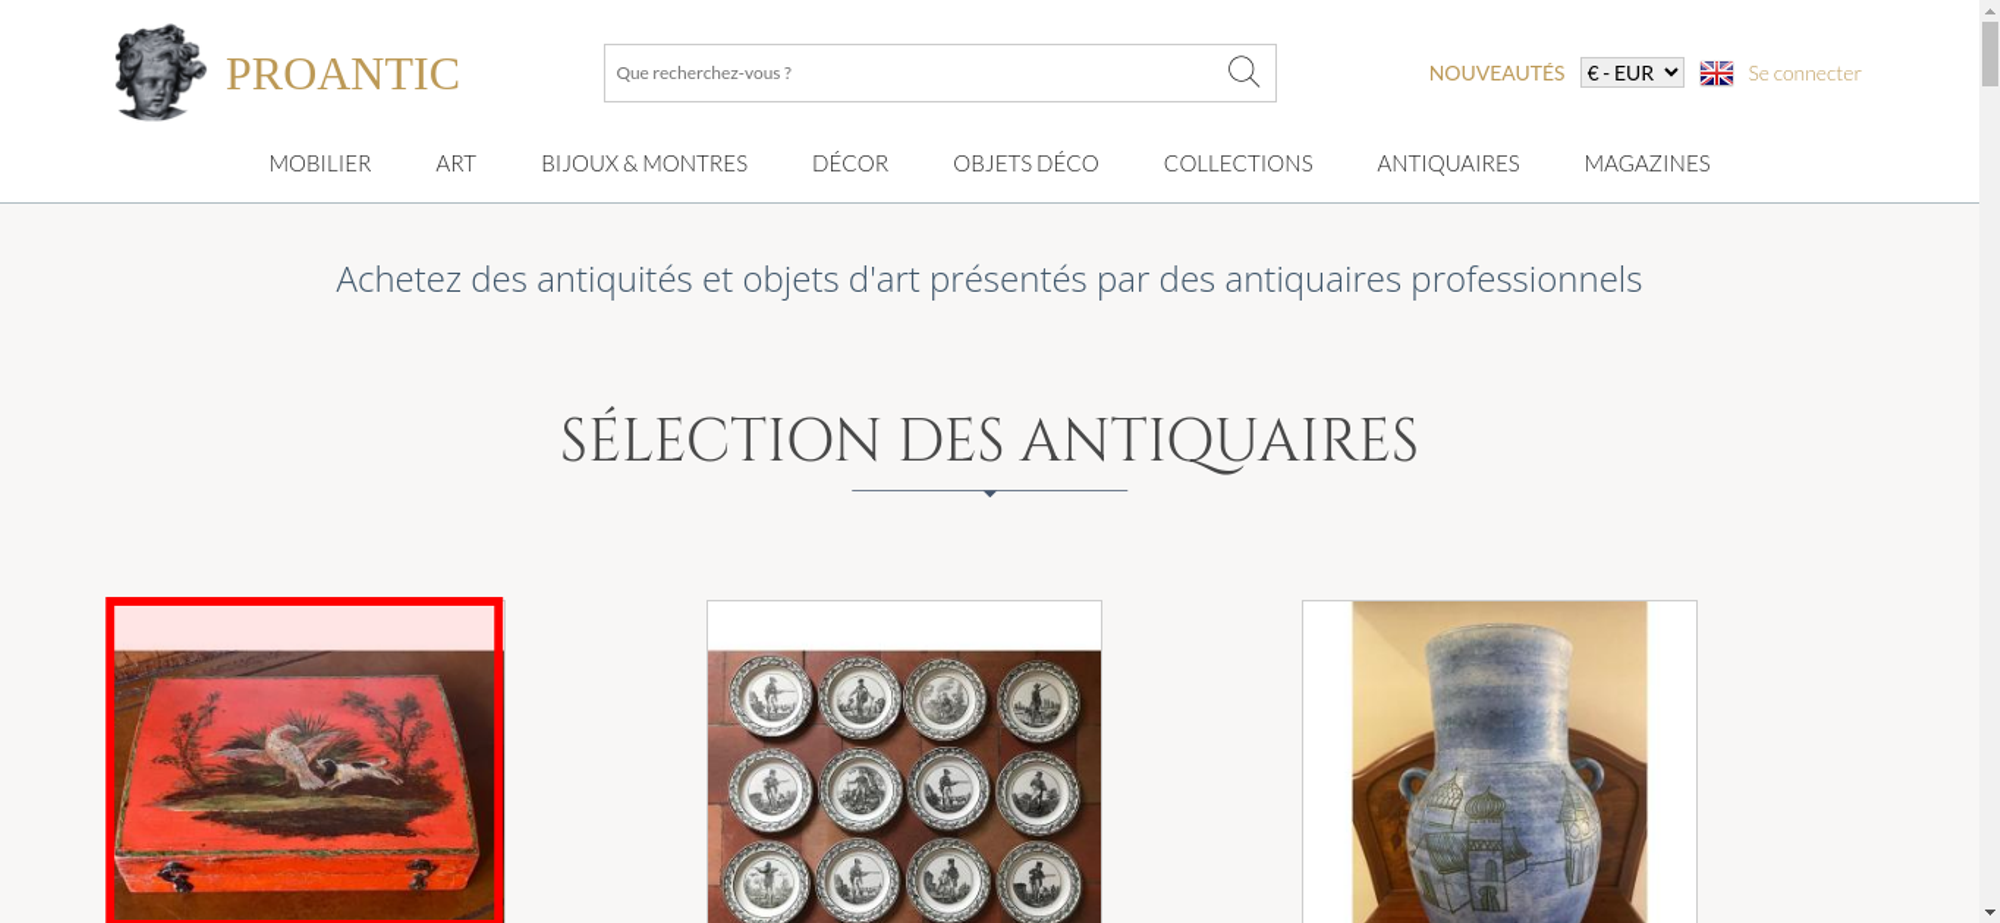Image resolution: width=2000 pixels, height=923 pixels.
Task: Open the EUR currency dropdown
Action: (1632, 73)
